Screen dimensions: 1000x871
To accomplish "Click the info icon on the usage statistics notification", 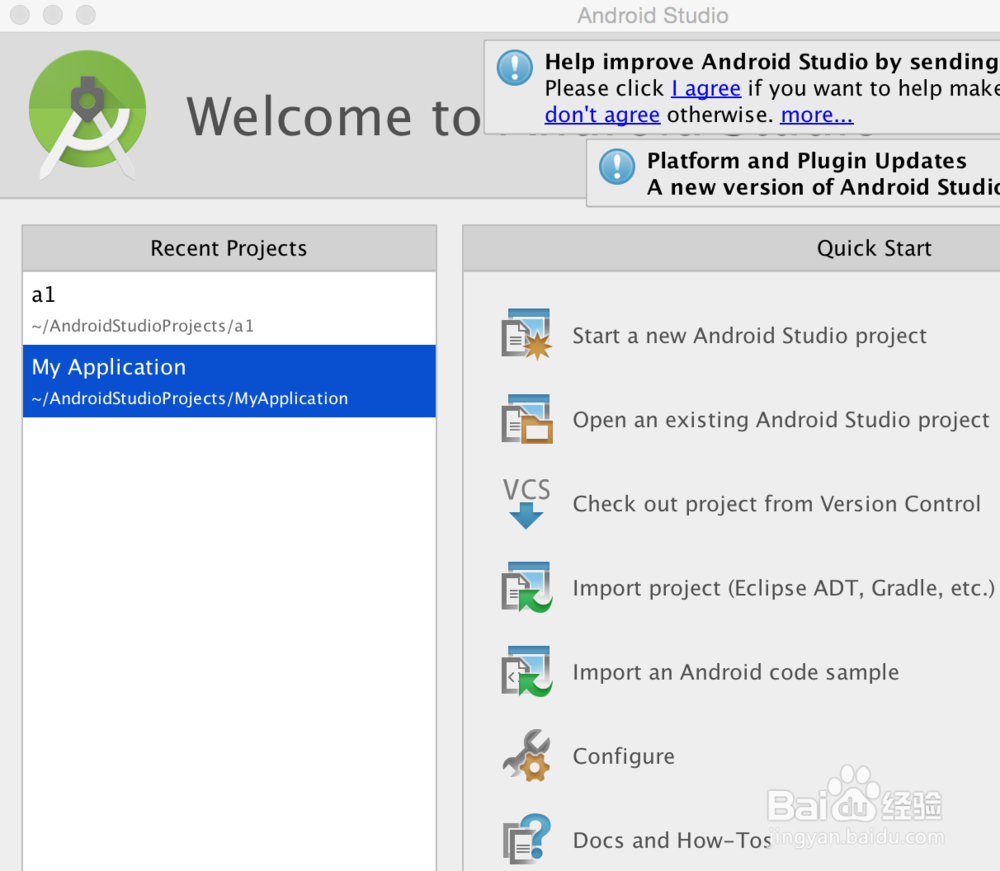I will coord(513,67).
